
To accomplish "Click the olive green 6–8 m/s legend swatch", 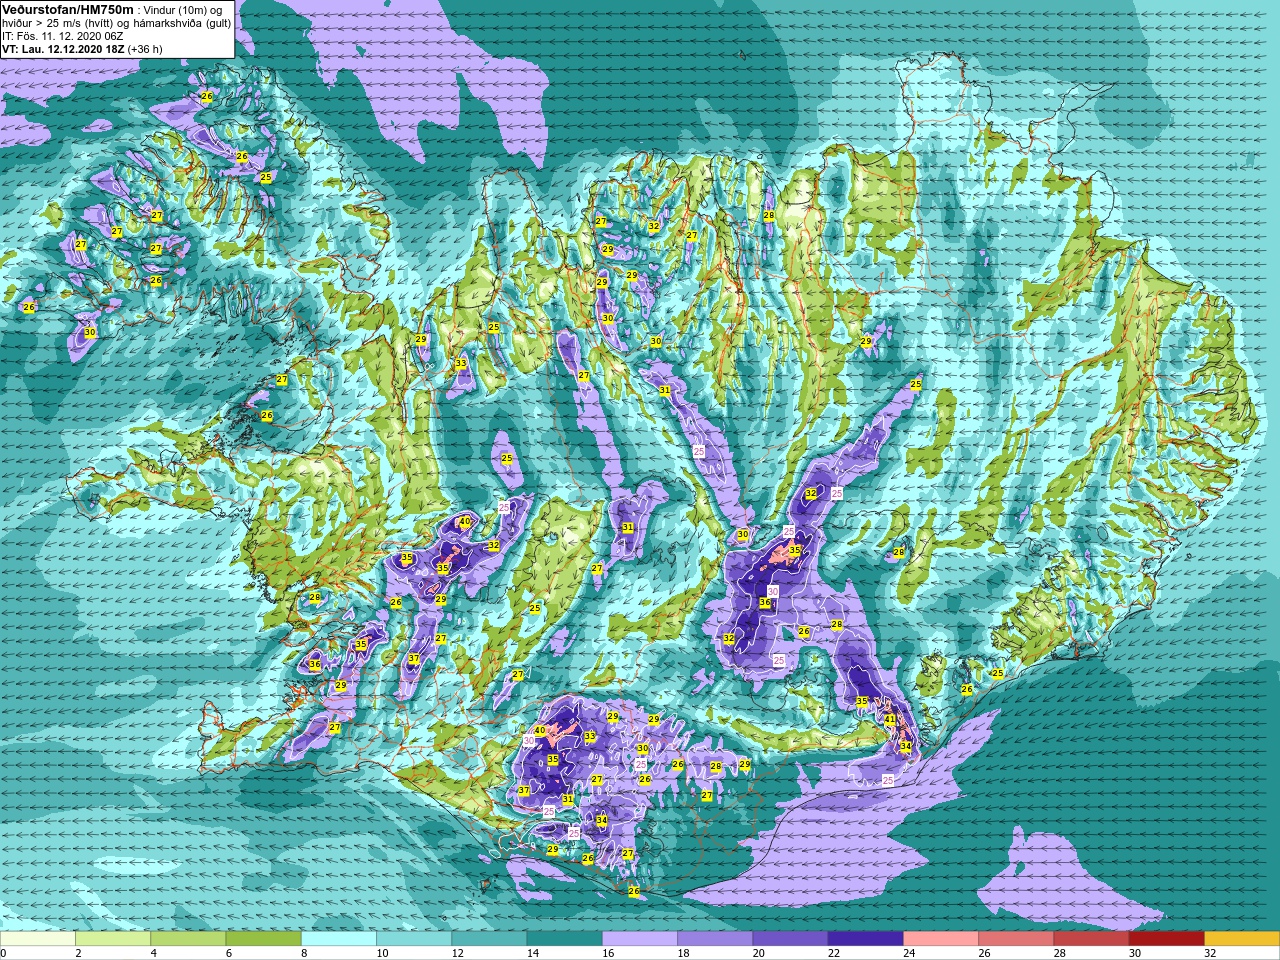I will 263,939.
